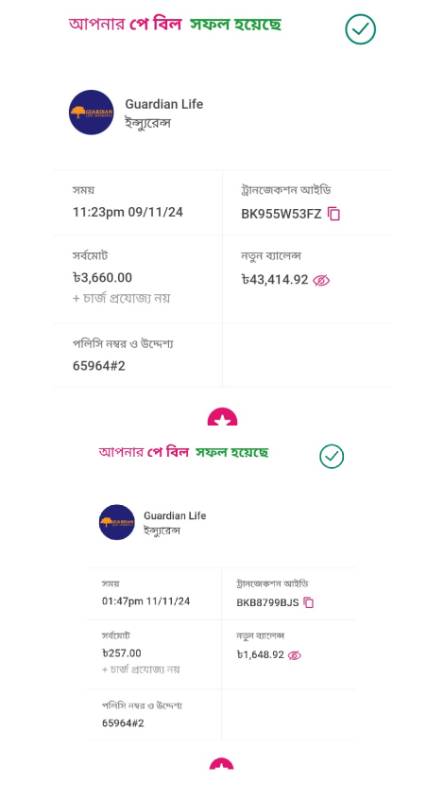Copy transaction ID BKB8799BJS

309,603
